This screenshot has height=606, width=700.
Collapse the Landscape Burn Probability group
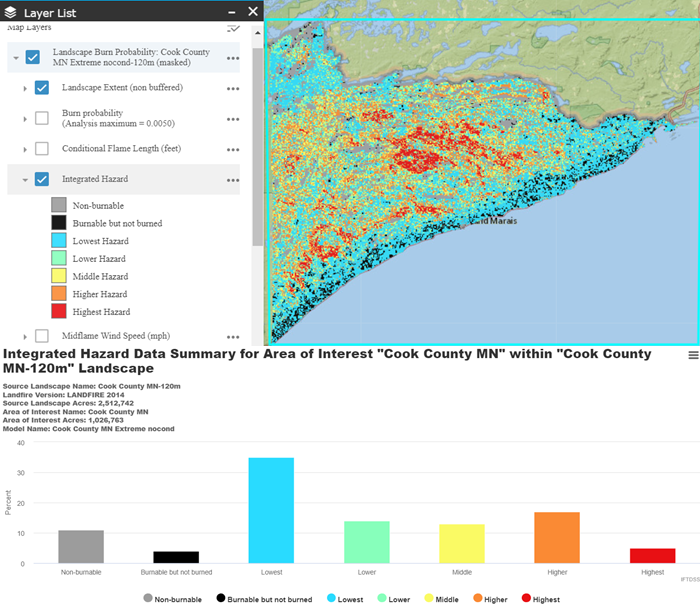16,58
